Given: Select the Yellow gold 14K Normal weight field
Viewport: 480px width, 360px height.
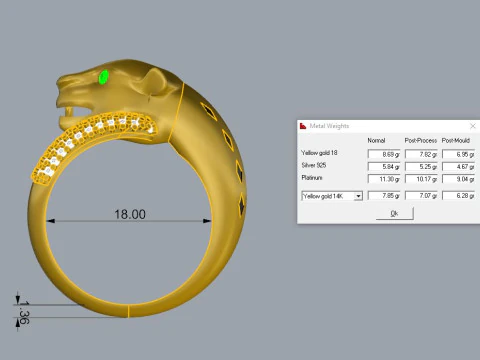Looking at the screenshot, I should [x=384, y=196].
